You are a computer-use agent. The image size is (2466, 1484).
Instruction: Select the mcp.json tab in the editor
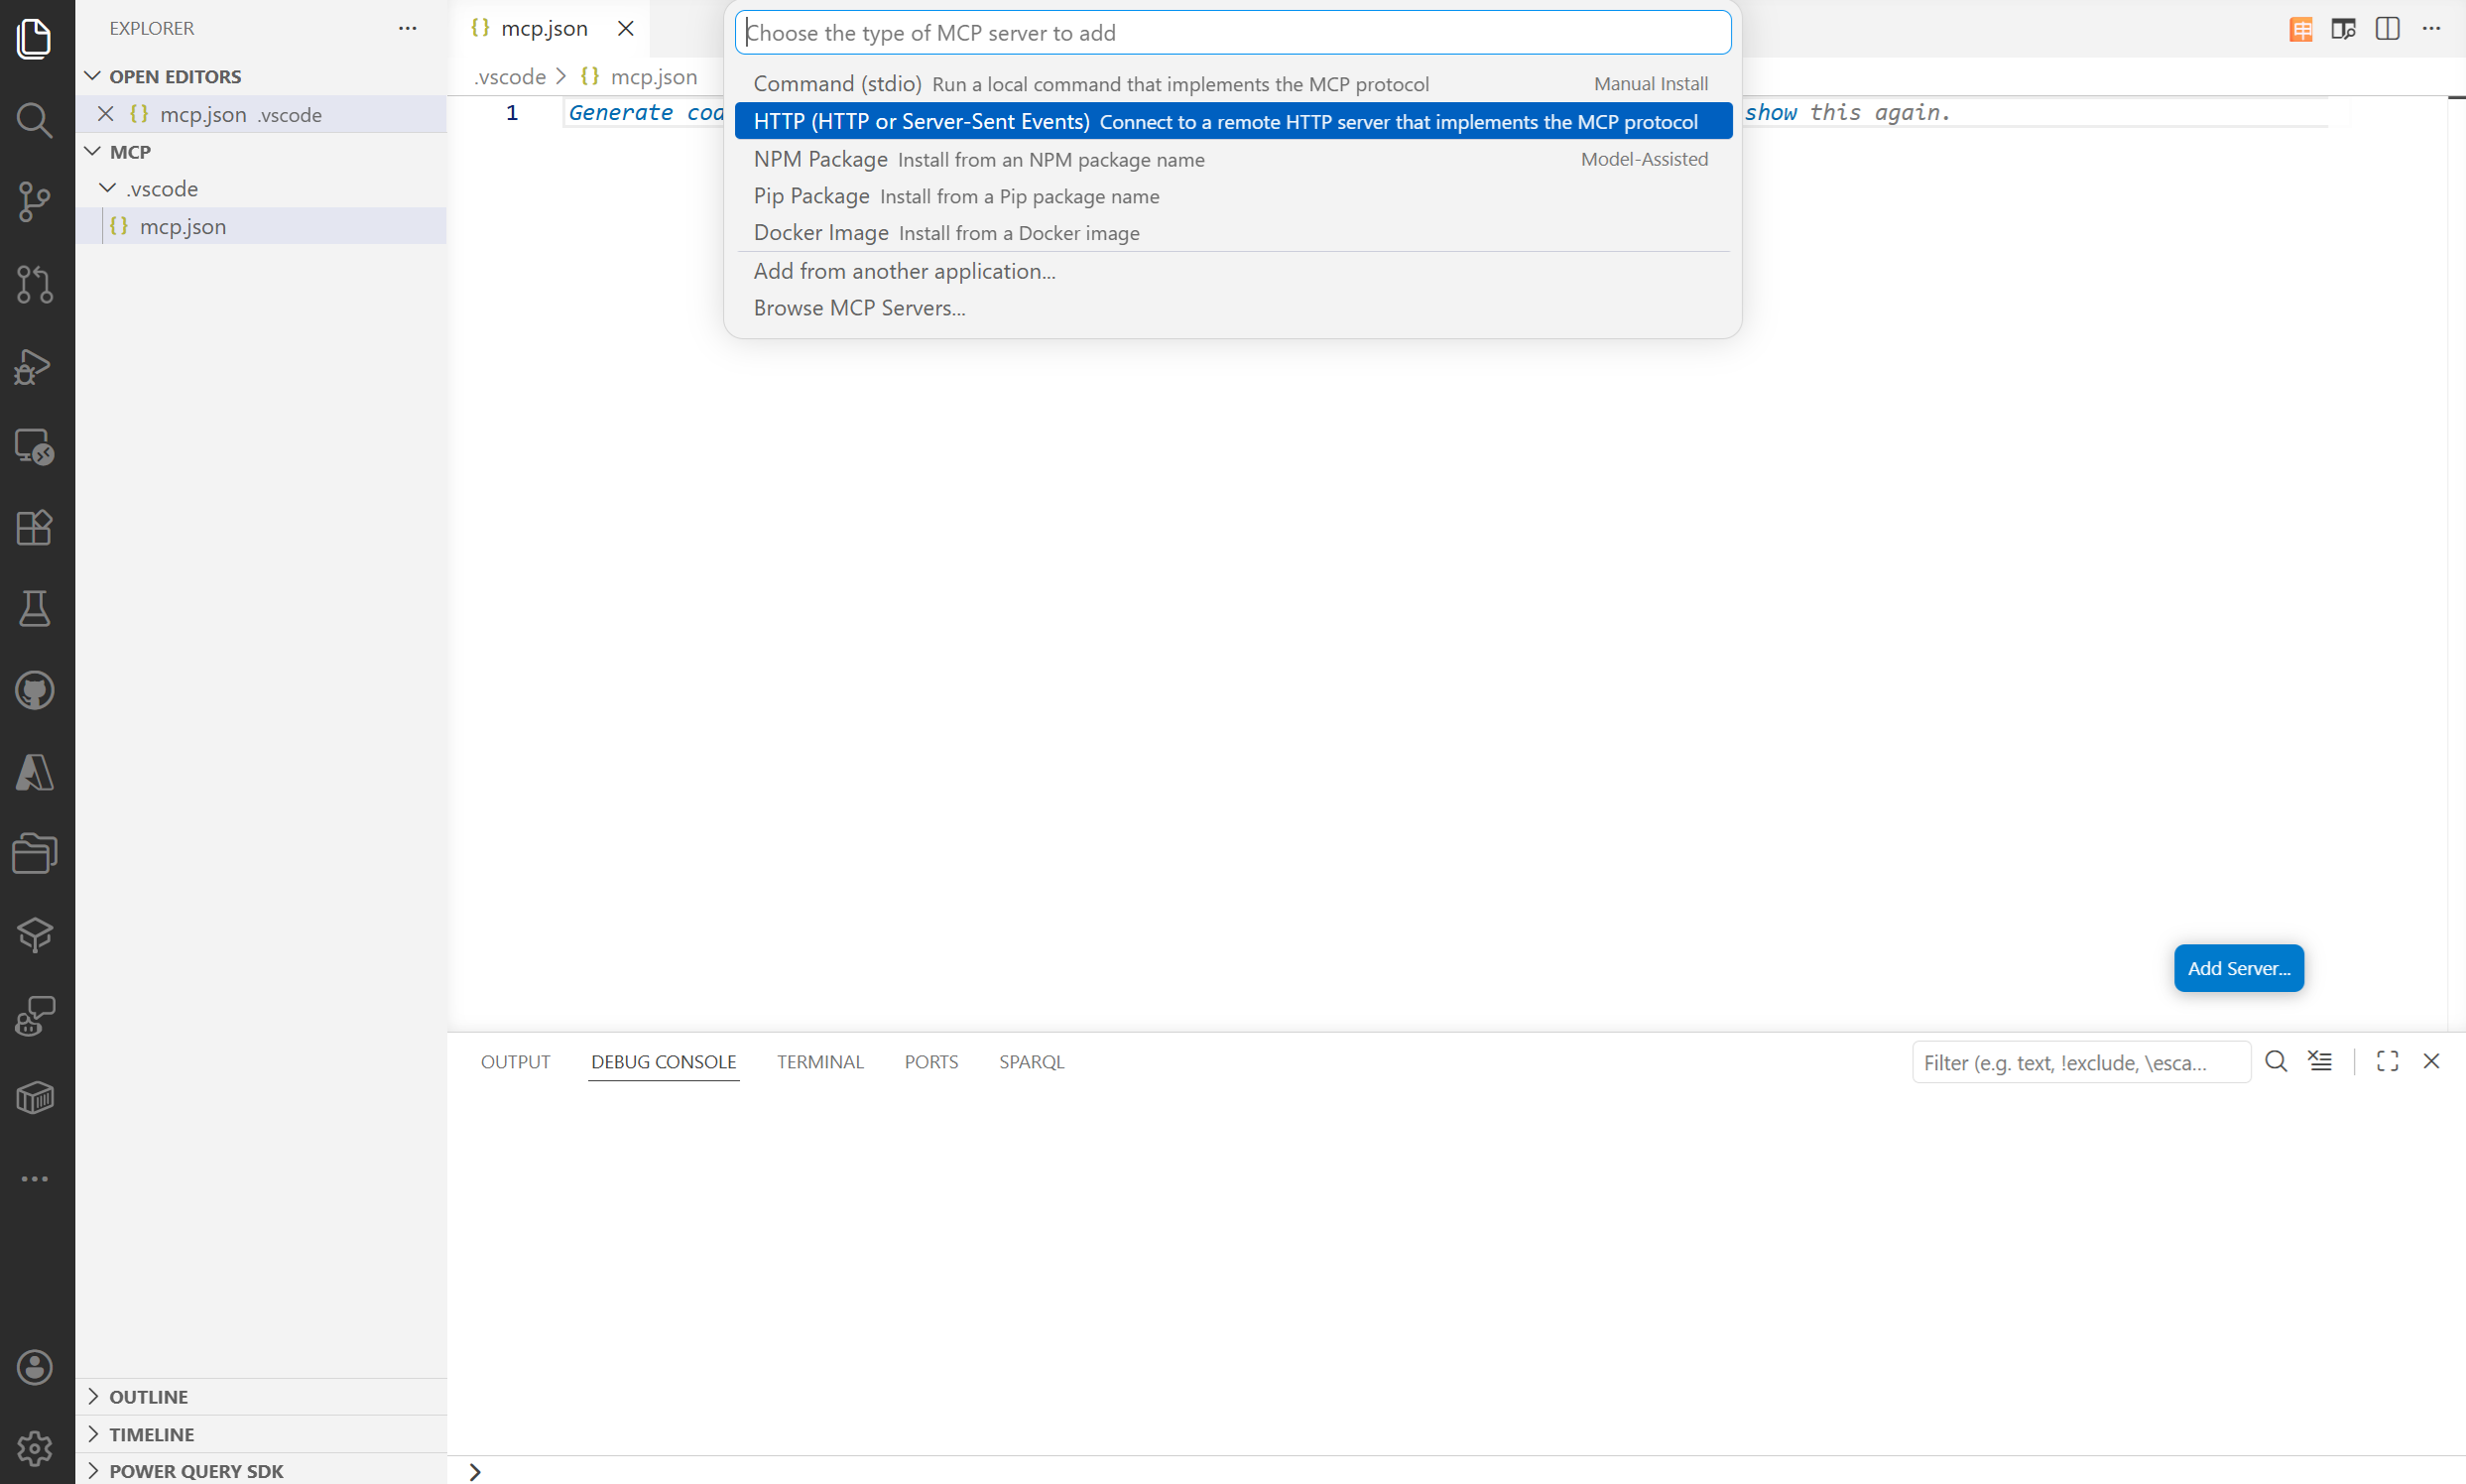pyautogui.click(x=548, y=28)
